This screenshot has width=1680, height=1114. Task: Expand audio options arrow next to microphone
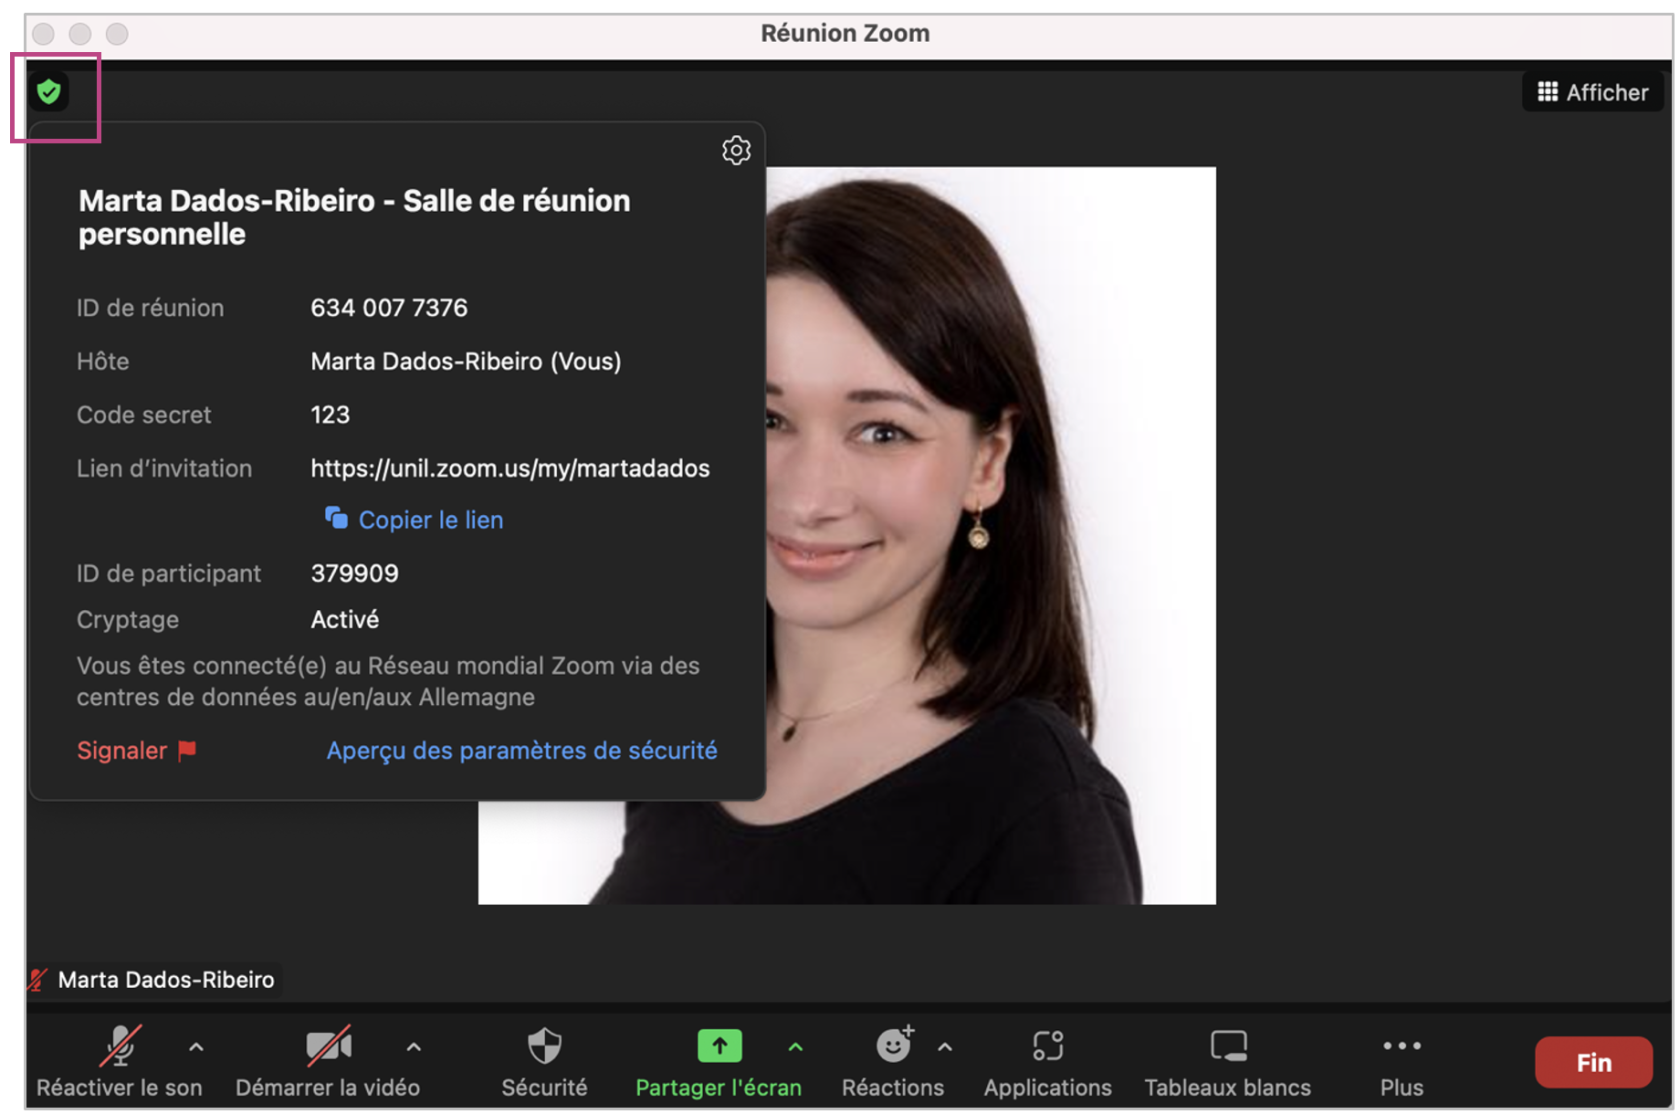tap(196, 1047)
